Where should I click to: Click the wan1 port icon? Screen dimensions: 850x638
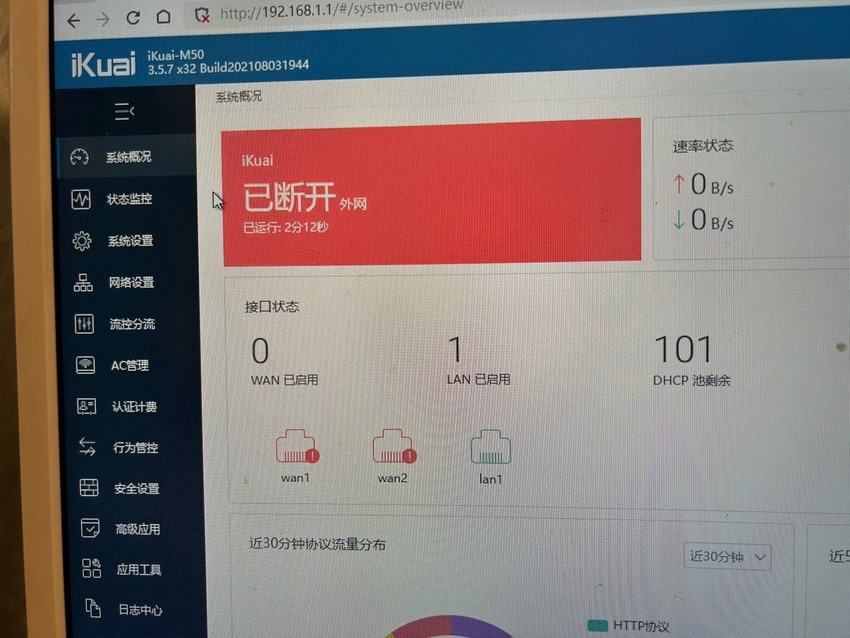(297, 447)
